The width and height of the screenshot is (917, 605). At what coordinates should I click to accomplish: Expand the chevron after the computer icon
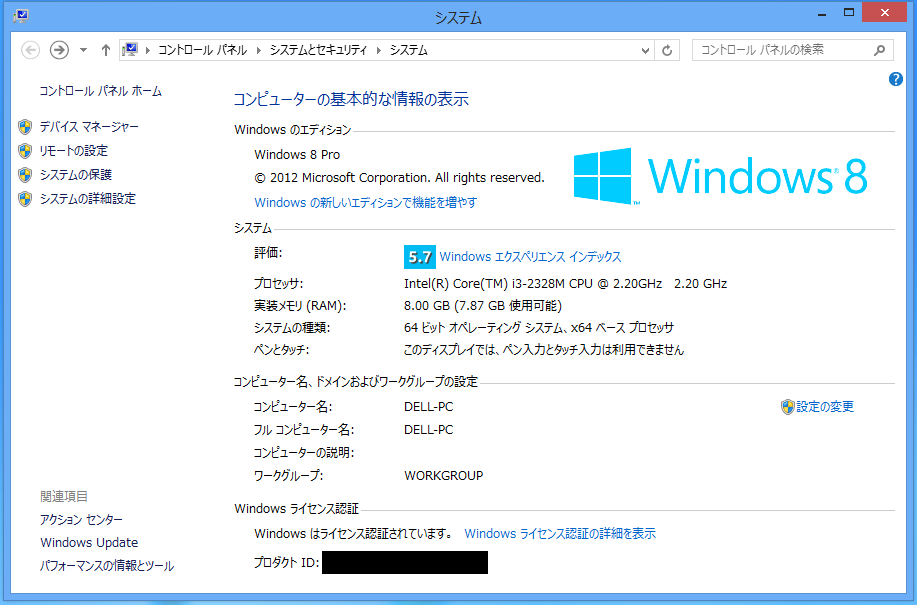point(148,50)
